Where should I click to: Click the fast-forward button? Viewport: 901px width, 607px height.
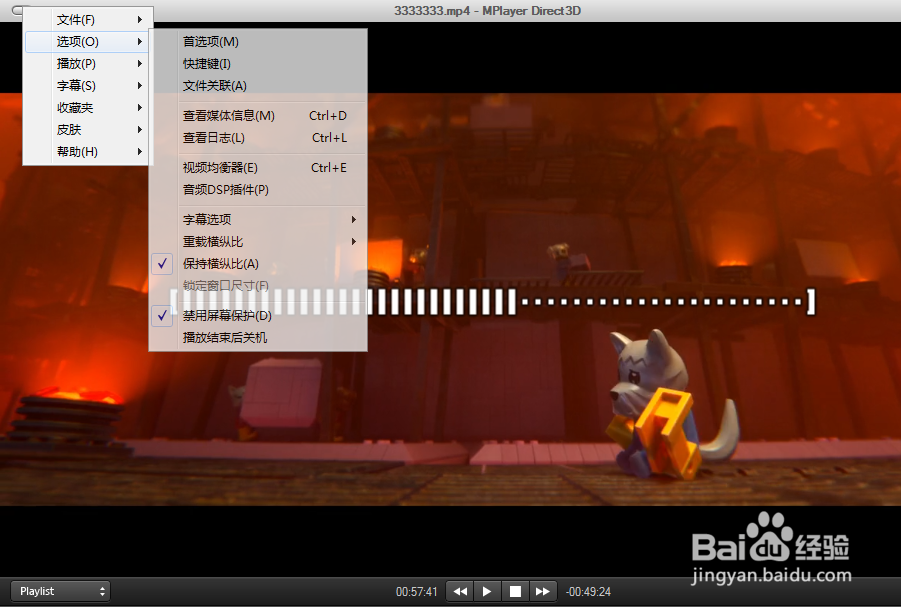[x=542, y=591]
